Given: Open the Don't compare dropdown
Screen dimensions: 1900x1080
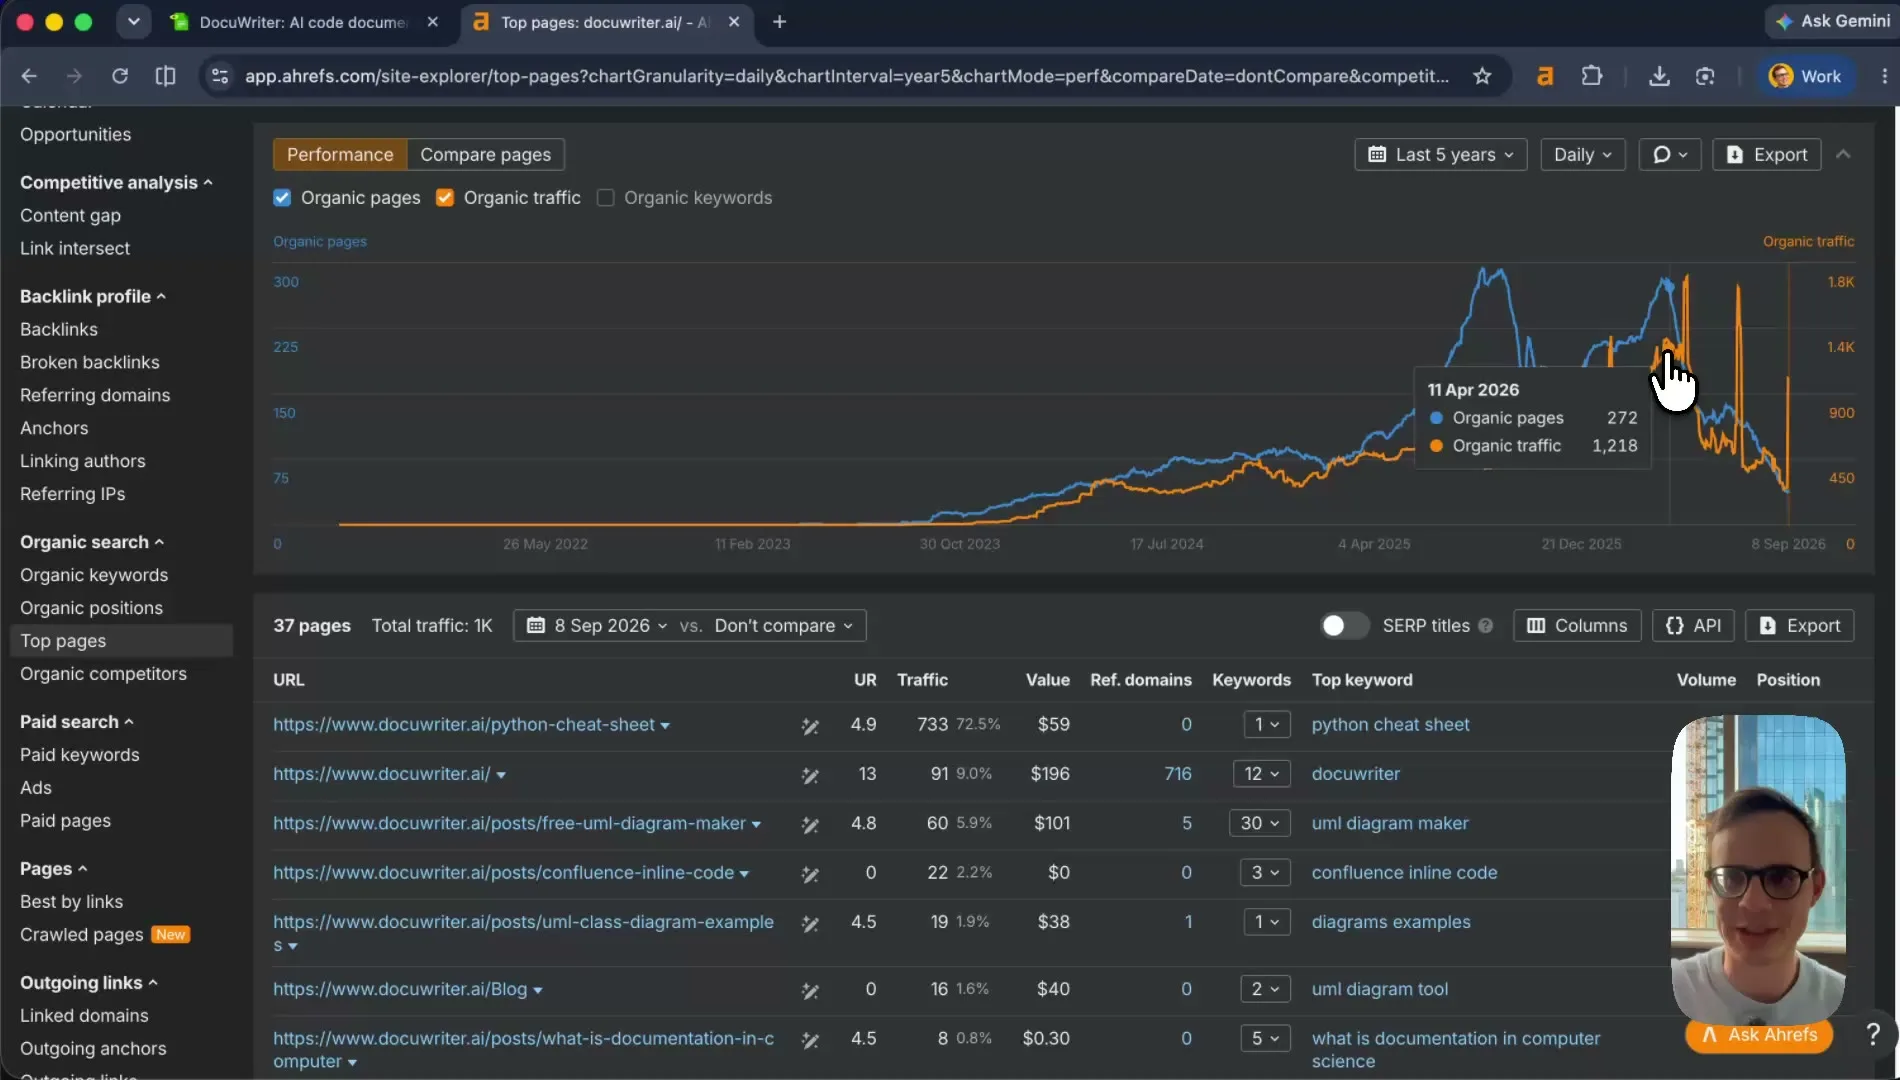Looking at the screenshot, I should [x=784, y=625].
